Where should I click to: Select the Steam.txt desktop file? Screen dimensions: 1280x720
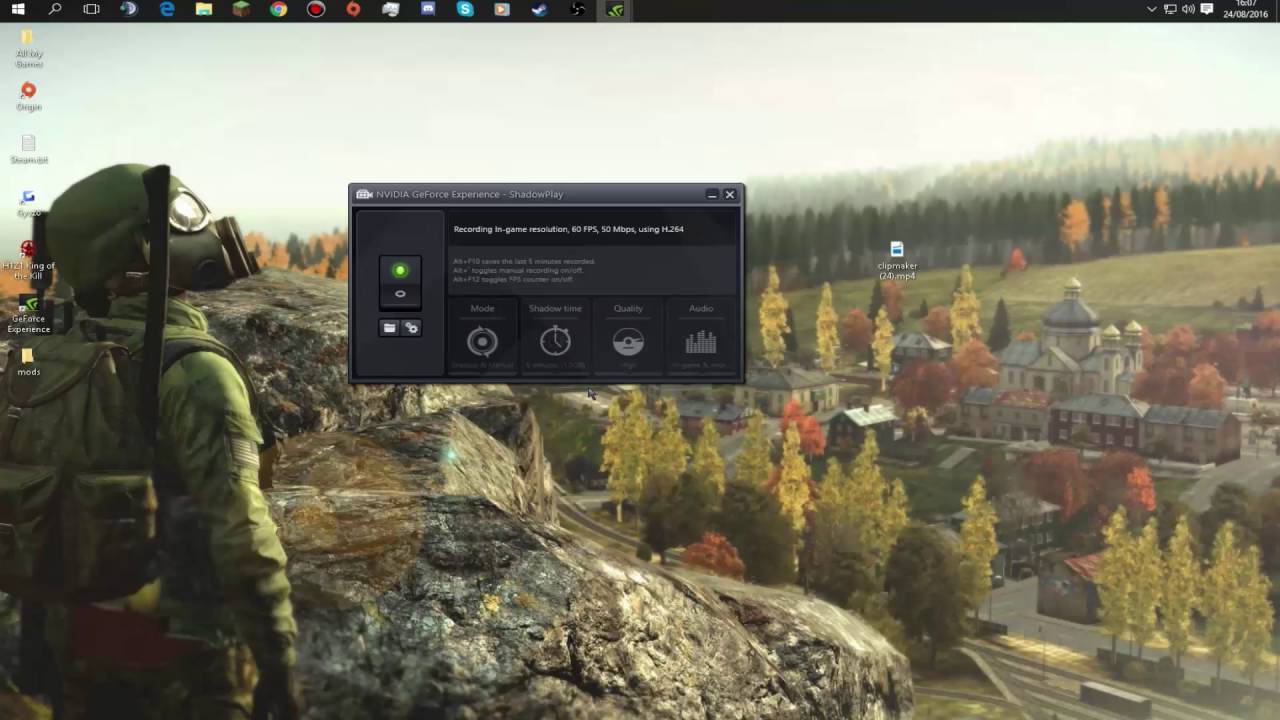click(x=28, y=150)
